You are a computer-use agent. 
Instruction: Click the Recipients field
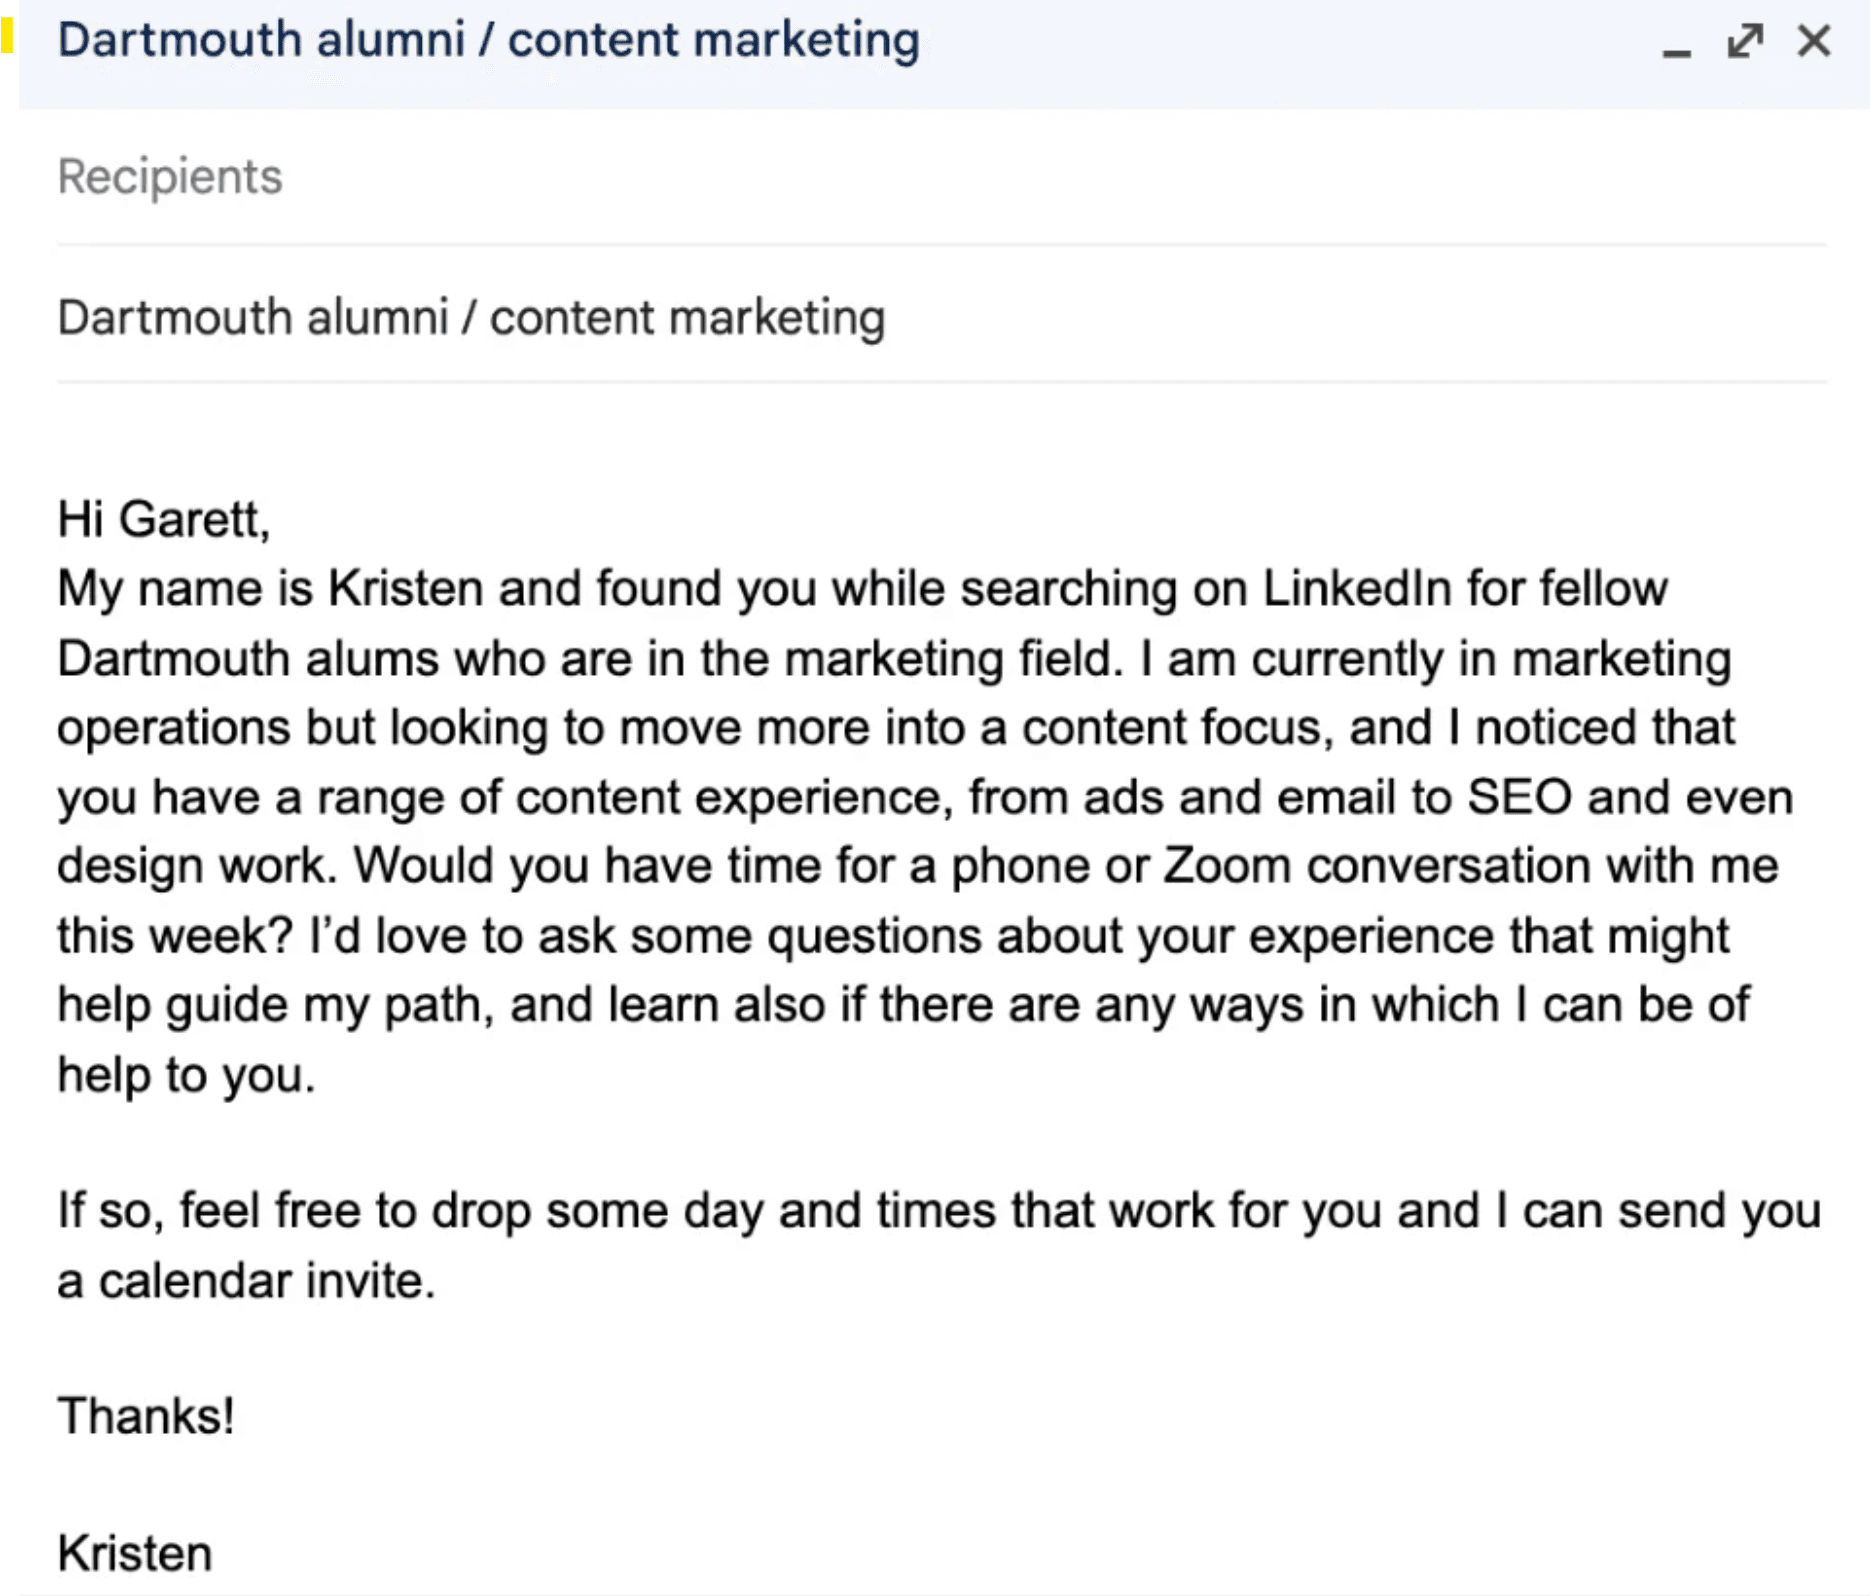pos(170,177)
